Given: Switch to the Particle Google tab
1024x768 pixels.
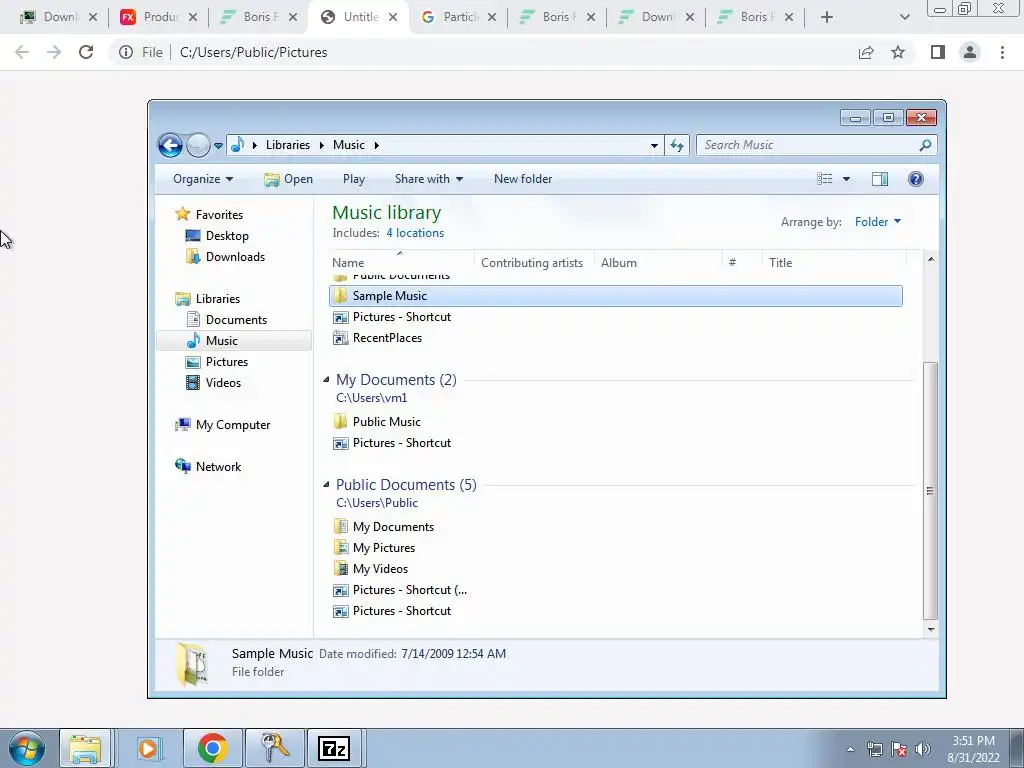Looking at the screenshot, I should [x=458, y=17].
